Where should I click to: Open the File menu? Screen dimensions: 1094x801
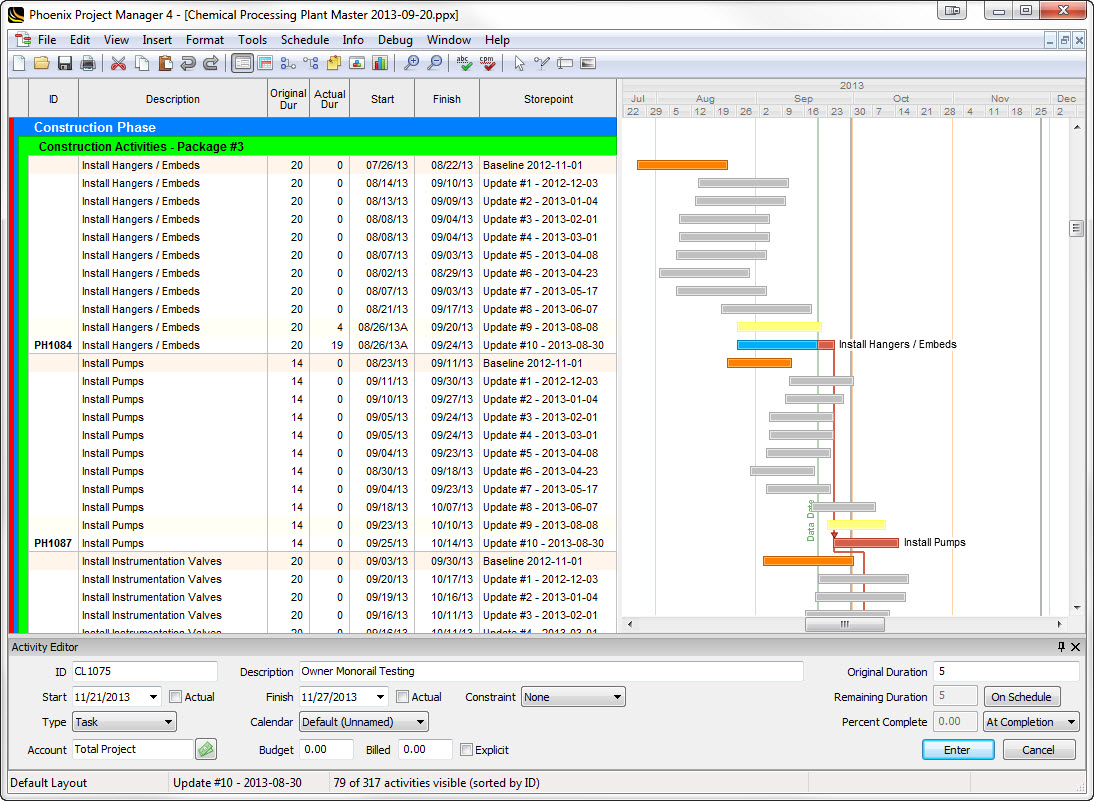point(47,40)
